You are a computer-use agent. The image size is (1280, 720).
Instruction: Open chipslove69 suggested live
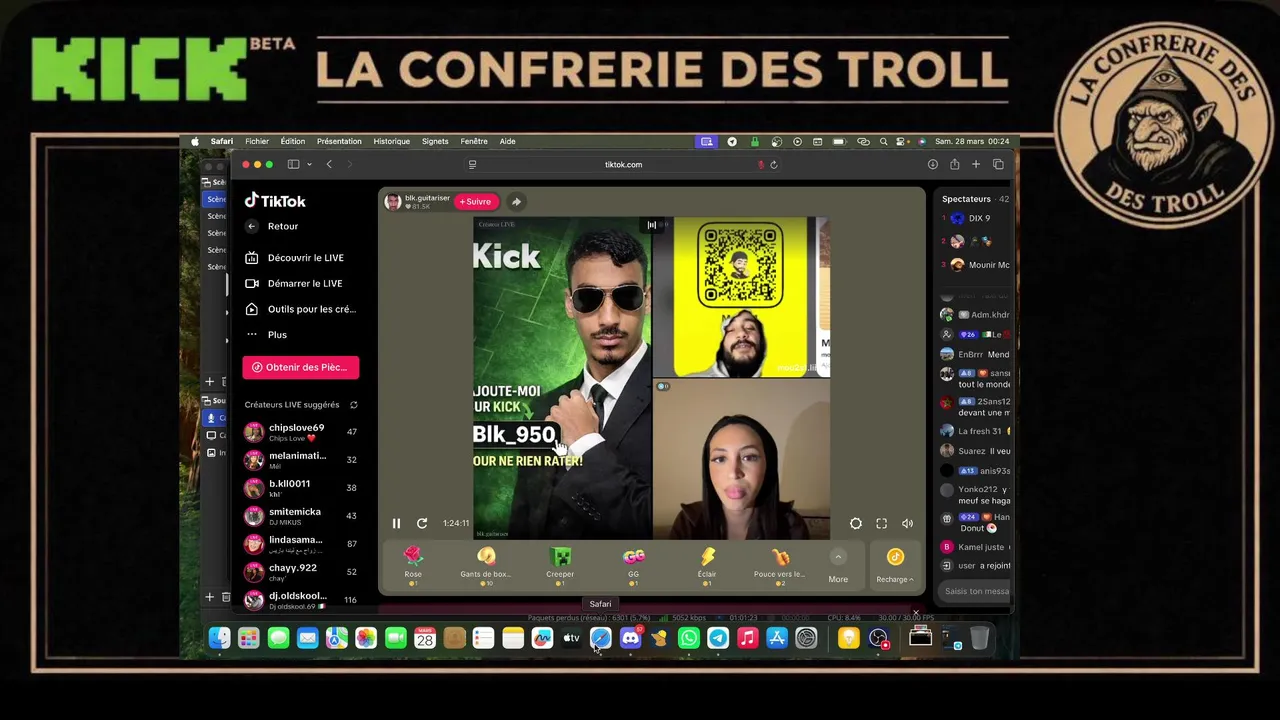(x=301, y=432)
